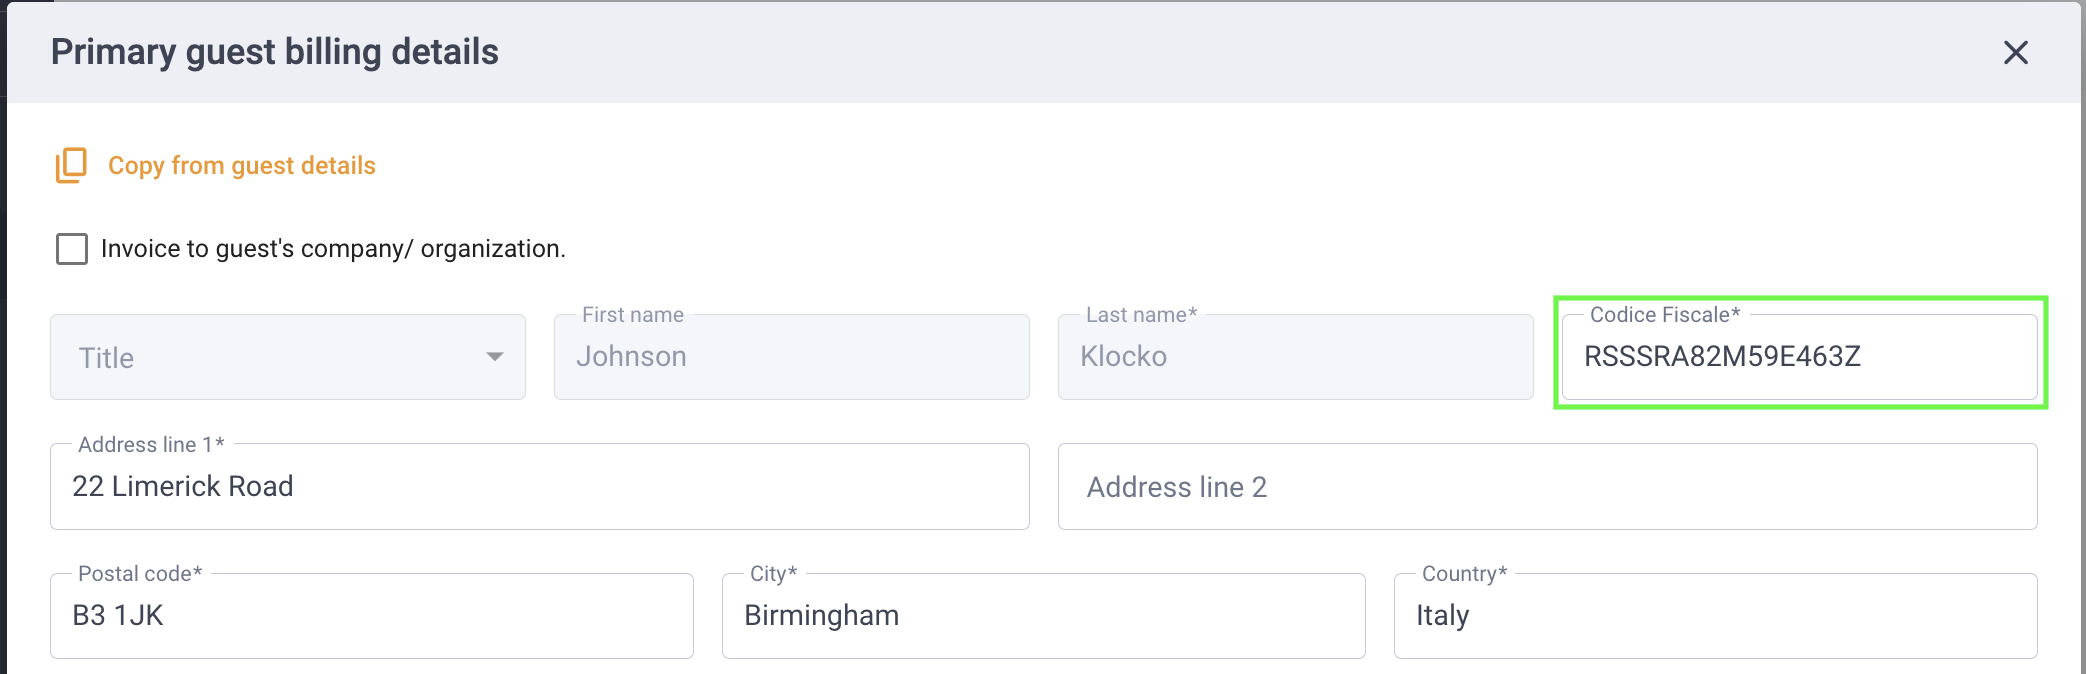Open the Country field set to Italy
Screen dimensions: 2086x674
pyautogui.click(x=1716, y=616)
